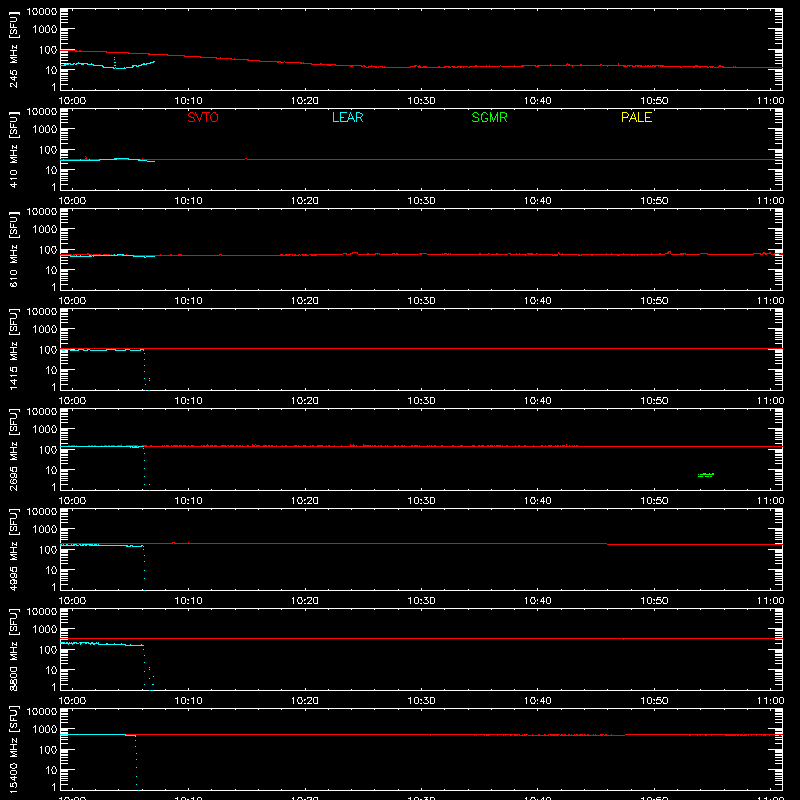Screen dimensions: 800x800
Task: Click the 10000 y-axis value of the 8800 MHz panel
Action: (42, 611)
